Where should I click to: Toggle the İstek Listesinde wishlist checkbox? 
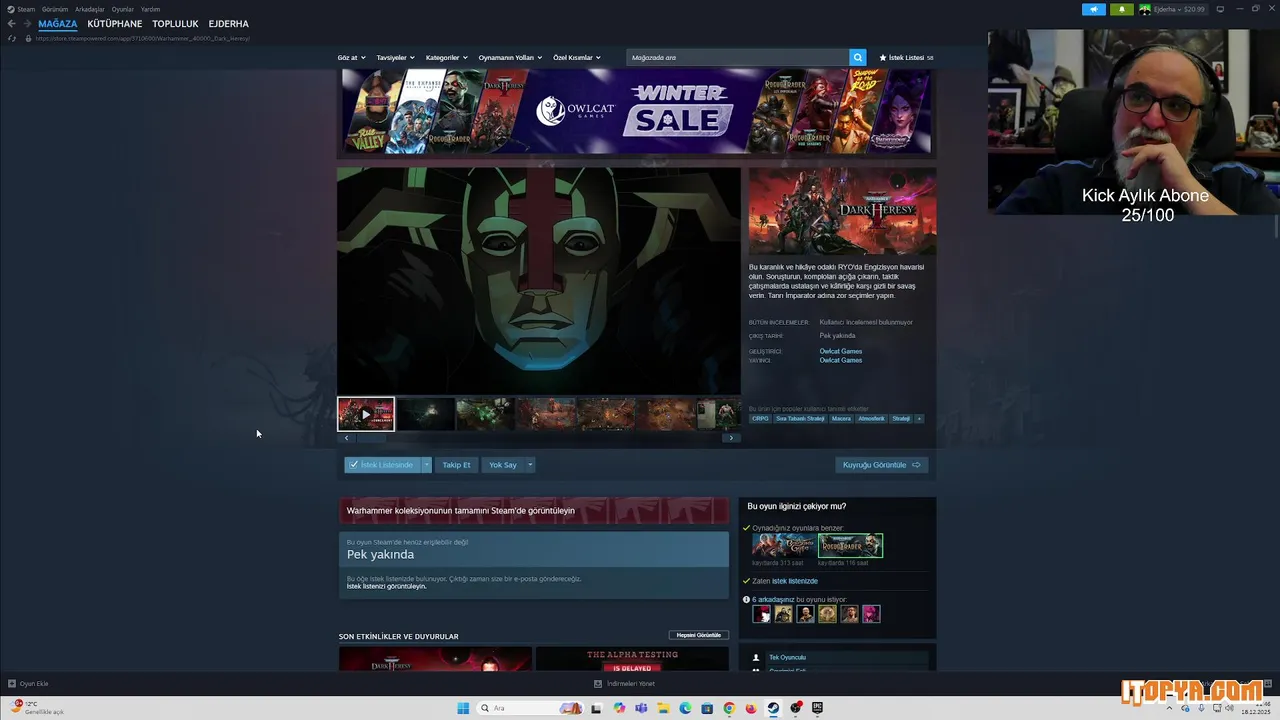(354, 465)
